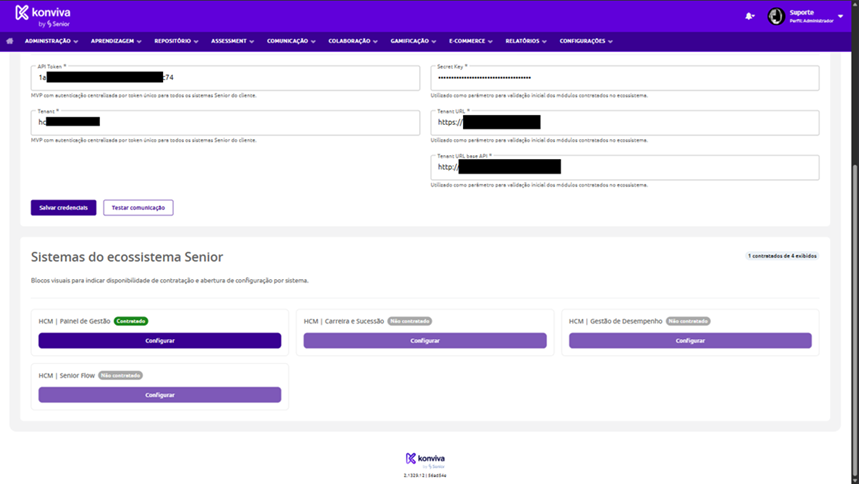The image size is (859, 484).
Task: Open the notifications bell icon
Action: pyautogui.click(x=749, y=16)
